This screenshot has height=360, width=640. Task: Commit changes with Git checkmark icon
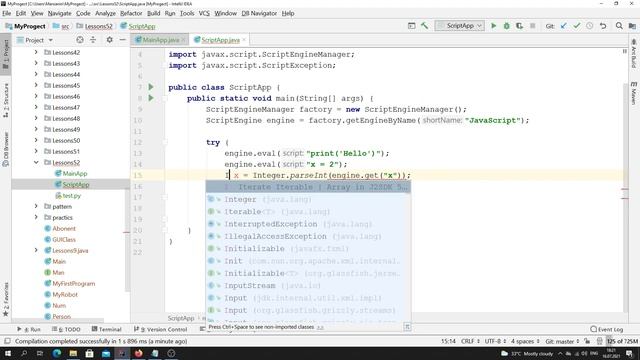(577, 26)
